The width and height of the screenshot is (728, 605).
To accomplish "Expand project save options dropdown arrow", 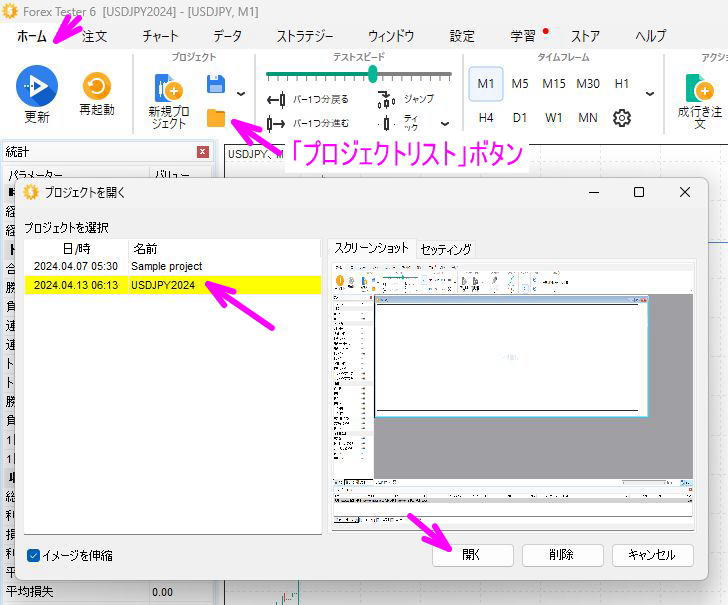I will pos(240,94).
